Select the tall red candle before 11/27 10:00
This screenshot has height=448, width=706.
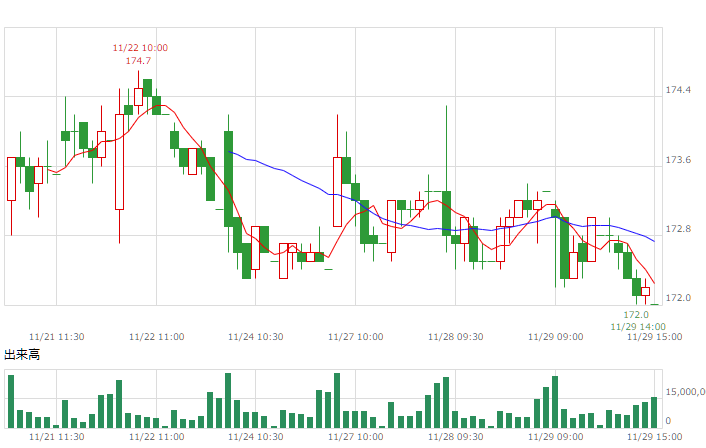[x=337, y=192]
